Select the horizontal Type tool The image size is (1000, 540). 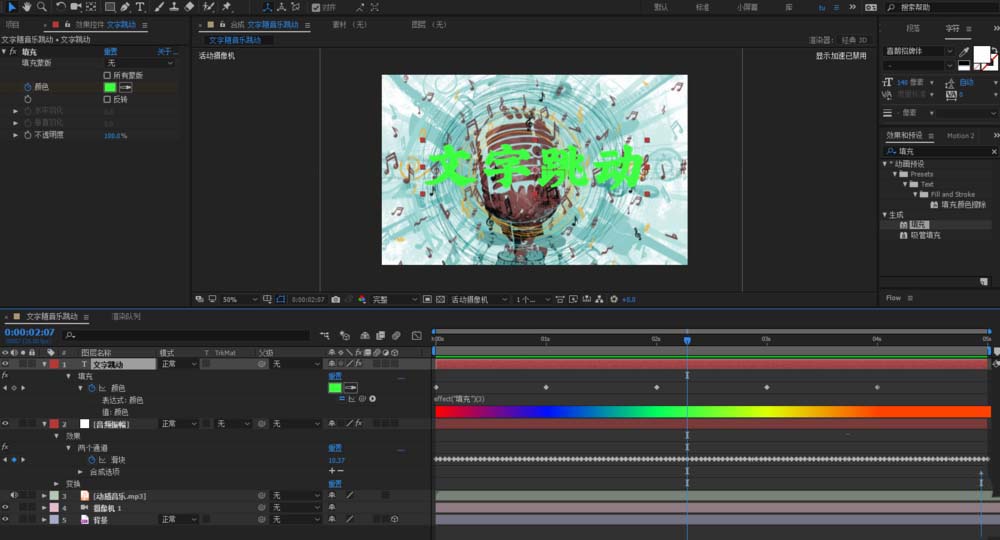pyautogui.click(x=140, y=7)
